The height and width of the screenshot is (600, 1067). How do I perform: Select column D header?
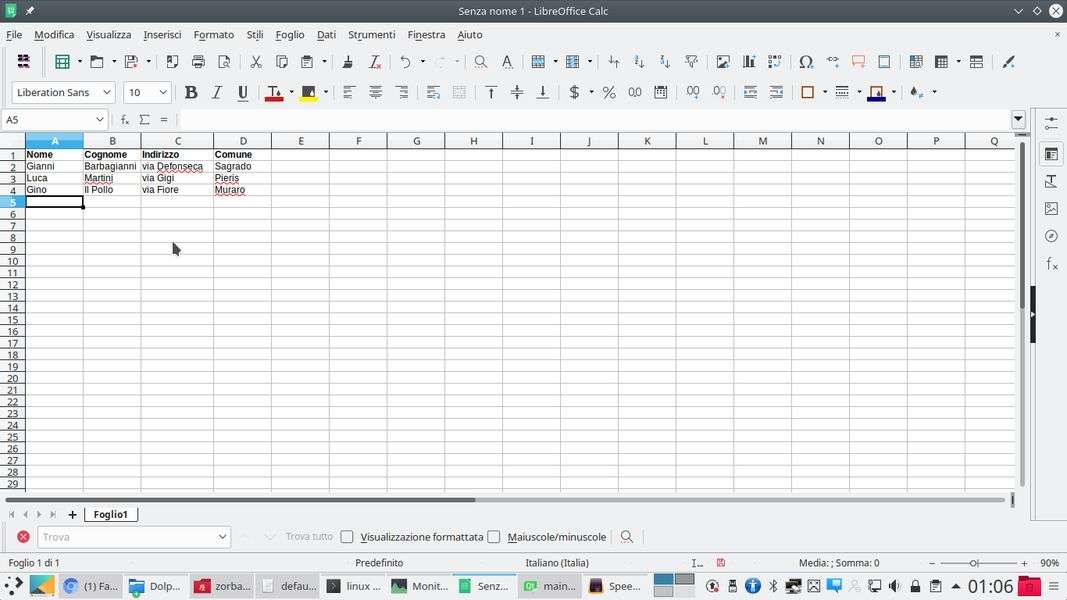click(242, 141)
